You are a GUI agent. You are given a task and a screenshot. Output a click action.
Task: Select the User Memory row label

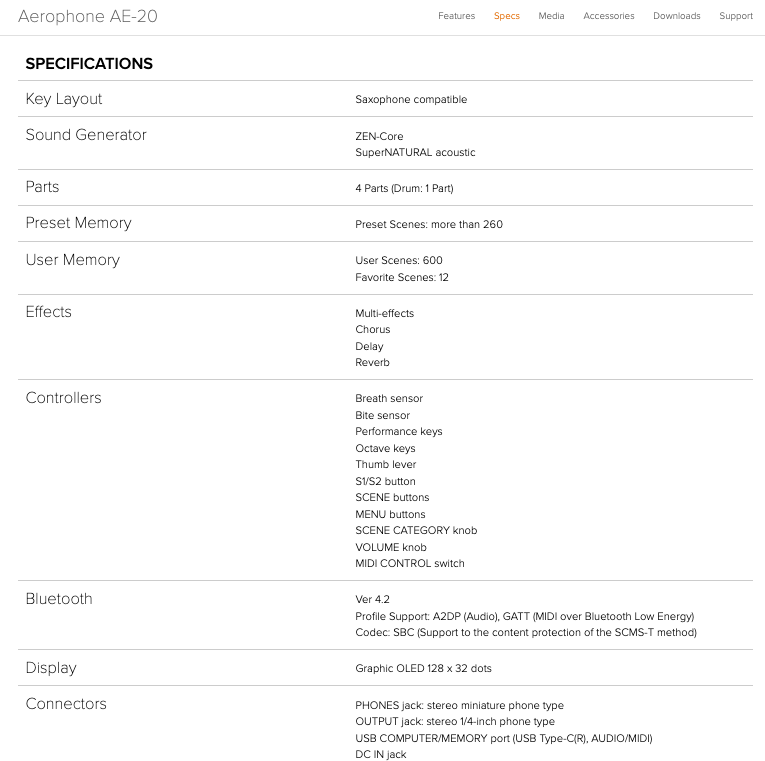(x=72, y=260)
